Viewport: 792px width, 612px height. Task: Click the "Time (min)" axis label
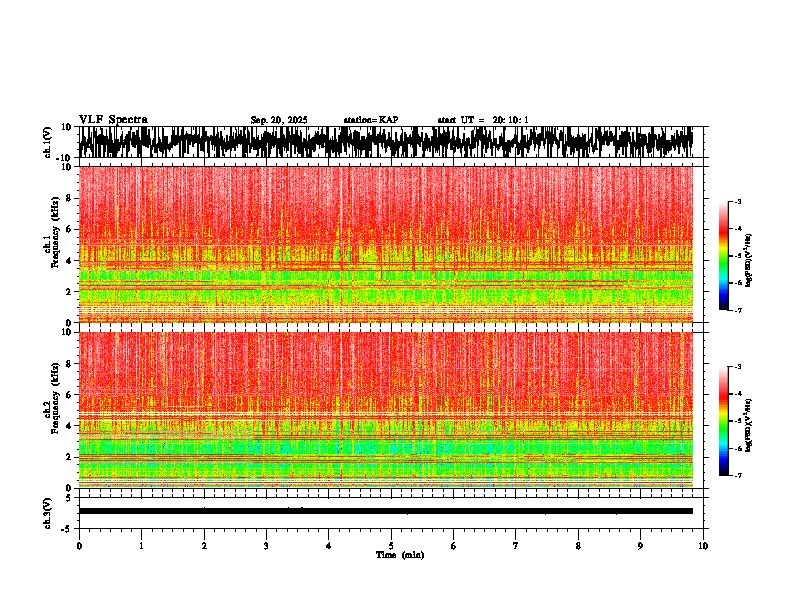[x=400, y=555]
